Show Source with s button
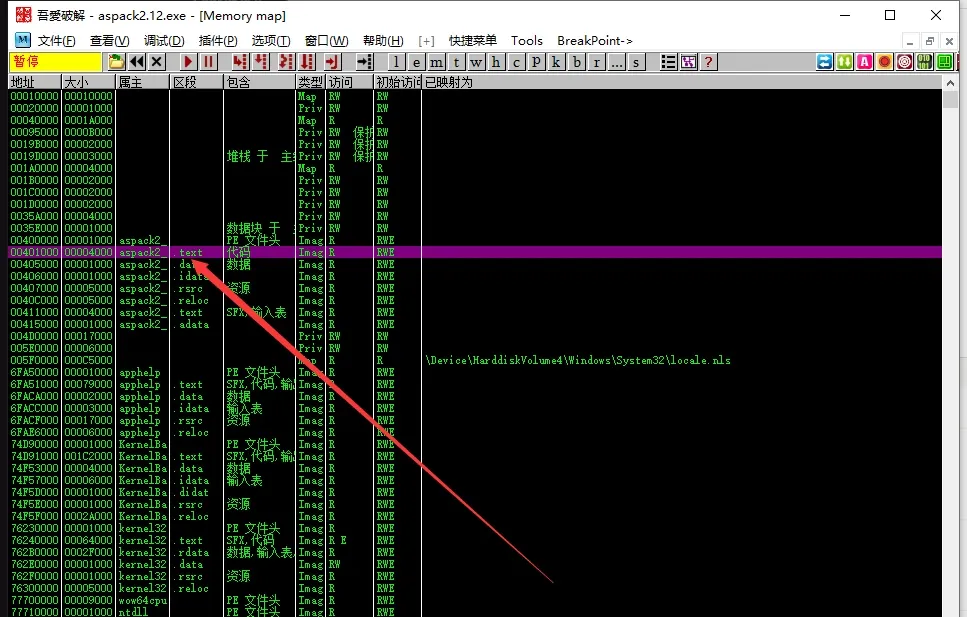The width and height of the screenshot is (967, 617). pos(636,62)
